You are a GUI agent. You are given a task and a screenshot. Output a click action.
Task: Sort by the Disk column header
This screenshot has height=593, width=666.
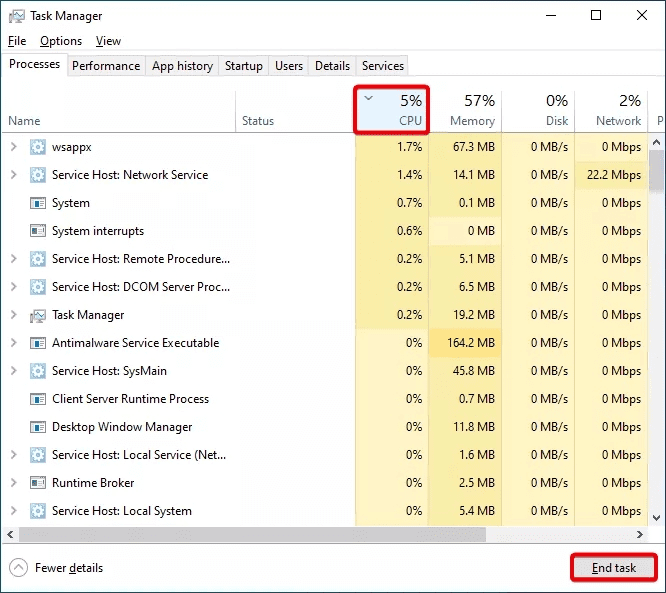538,110
